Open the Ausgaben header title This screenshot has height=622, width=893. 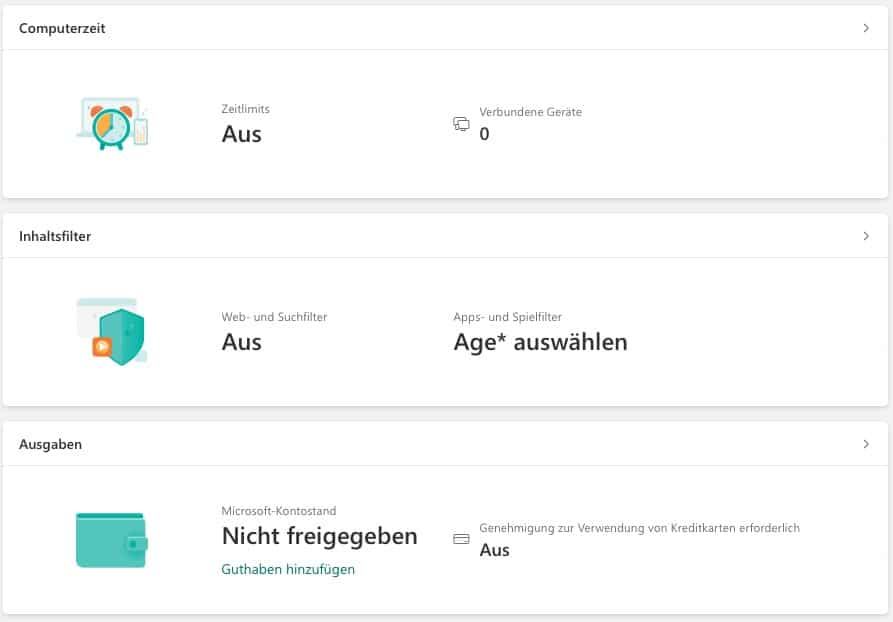pyautogui.click(x=50, y=444)
